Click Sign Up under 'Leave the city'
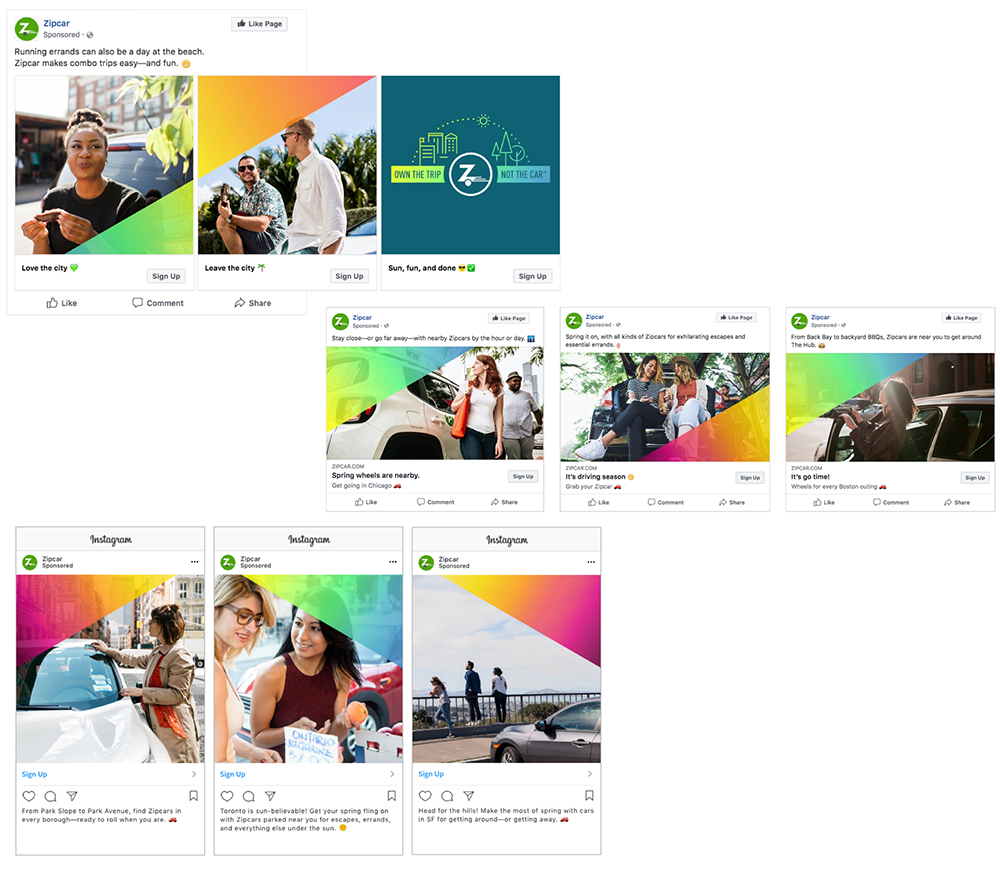 pos(349,276)
